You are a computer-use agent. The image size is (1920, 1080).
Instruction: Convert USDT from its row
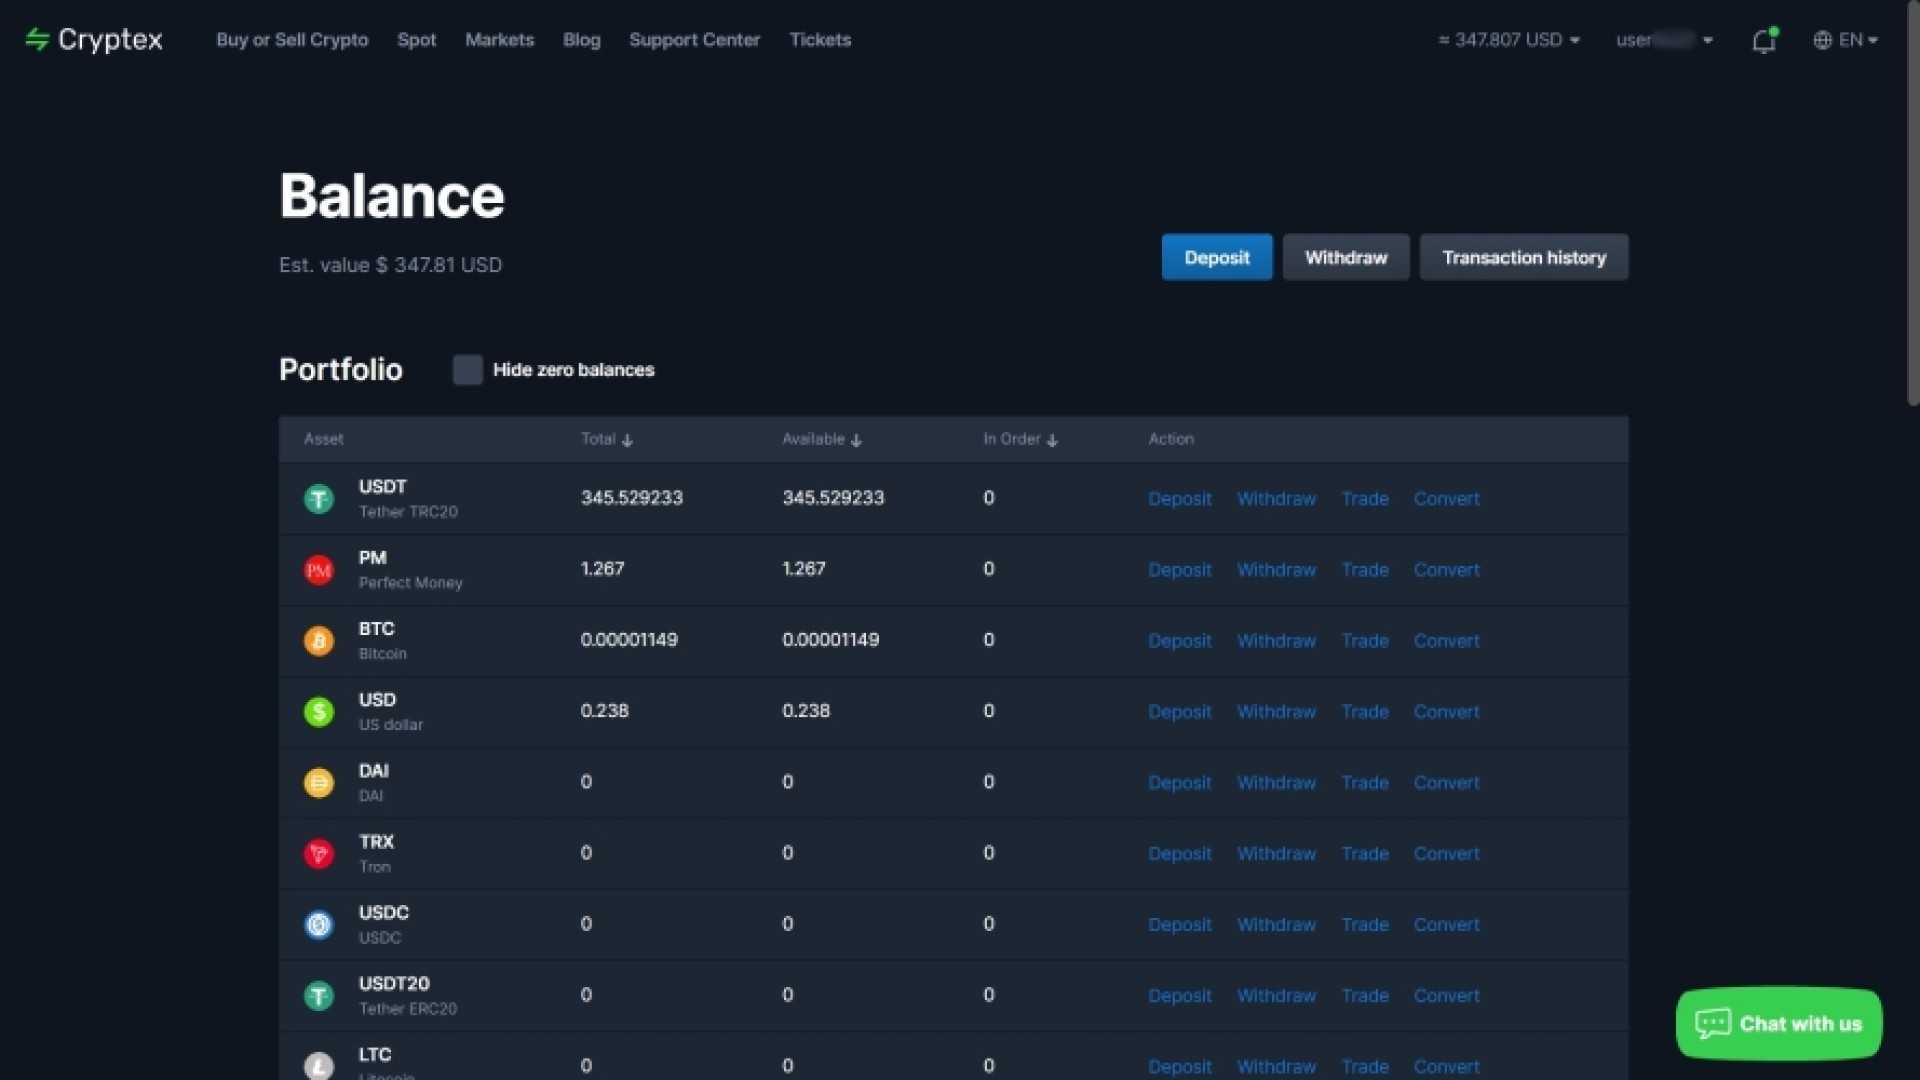pos(1446,498)
